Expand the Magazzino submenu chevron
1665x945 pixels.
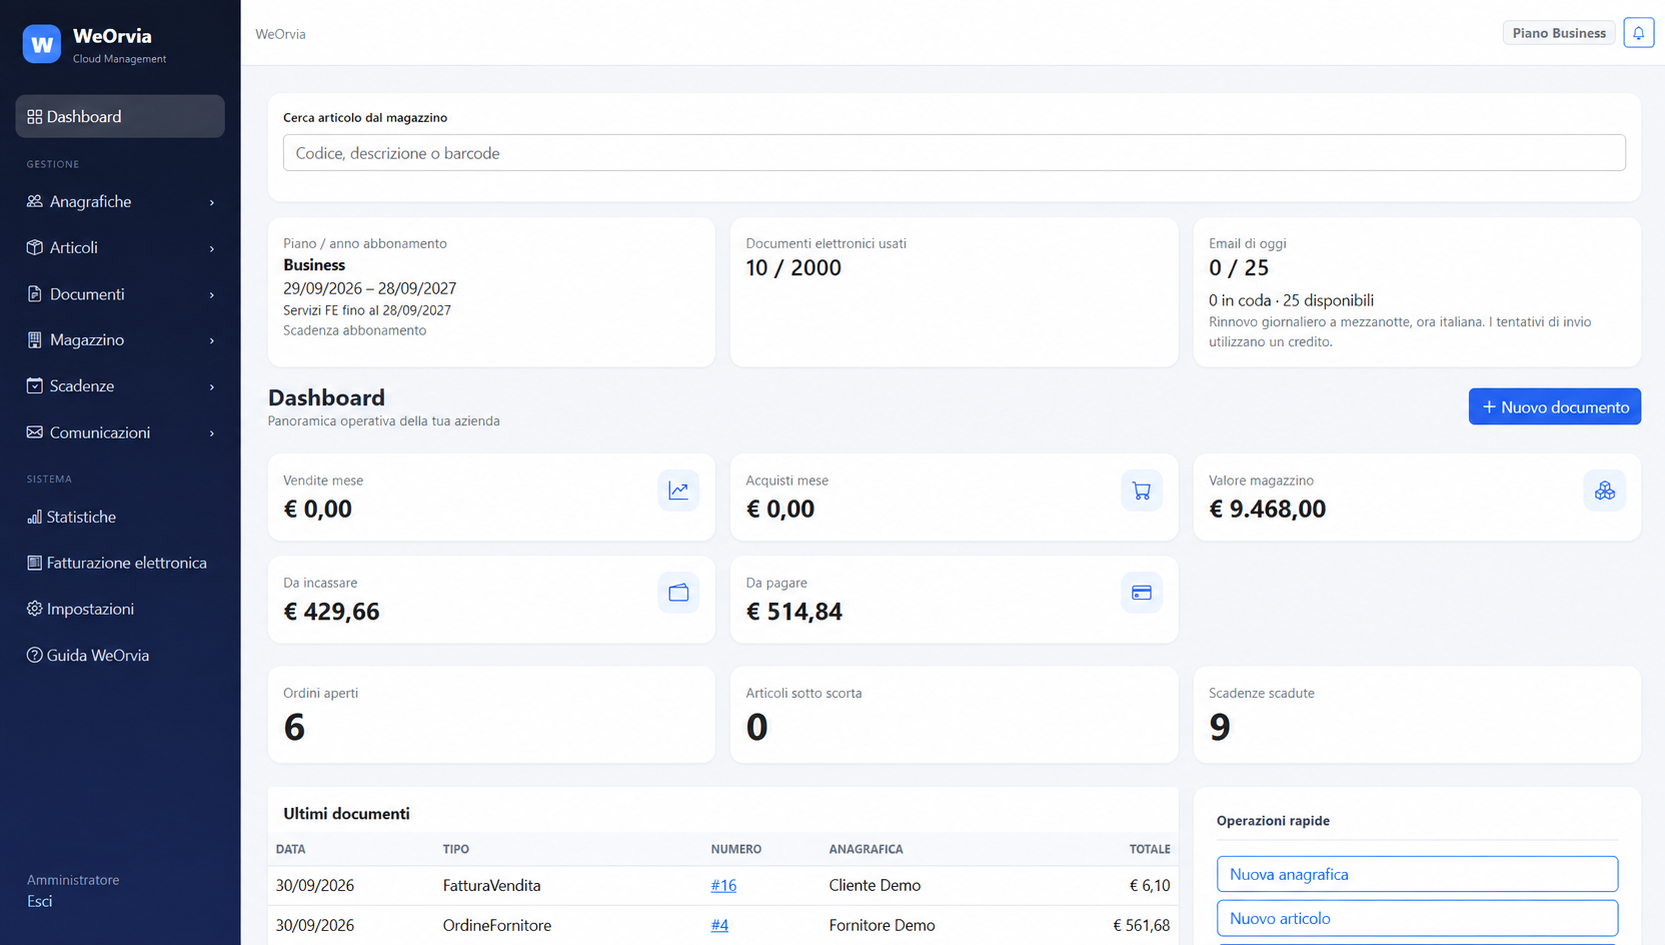(x=212, y=341)
